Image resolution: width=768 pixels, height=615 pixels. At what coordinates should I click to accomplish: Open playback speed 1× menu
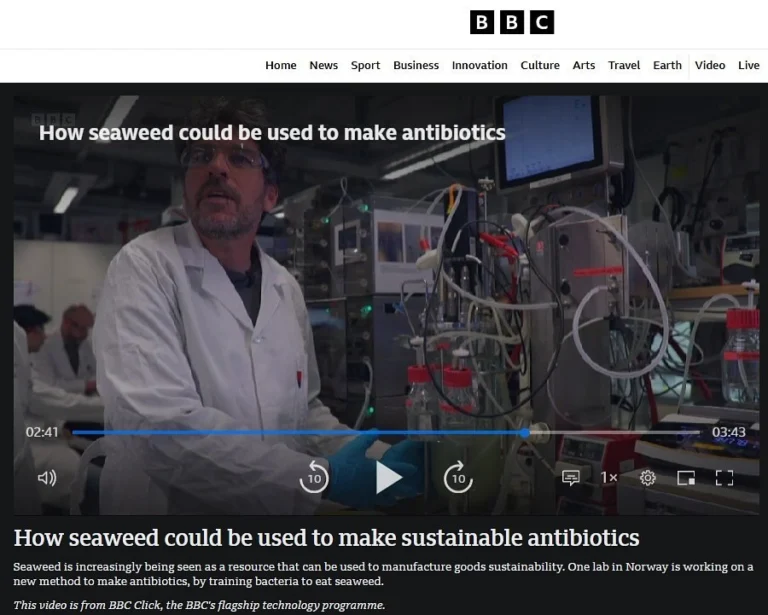609,478
